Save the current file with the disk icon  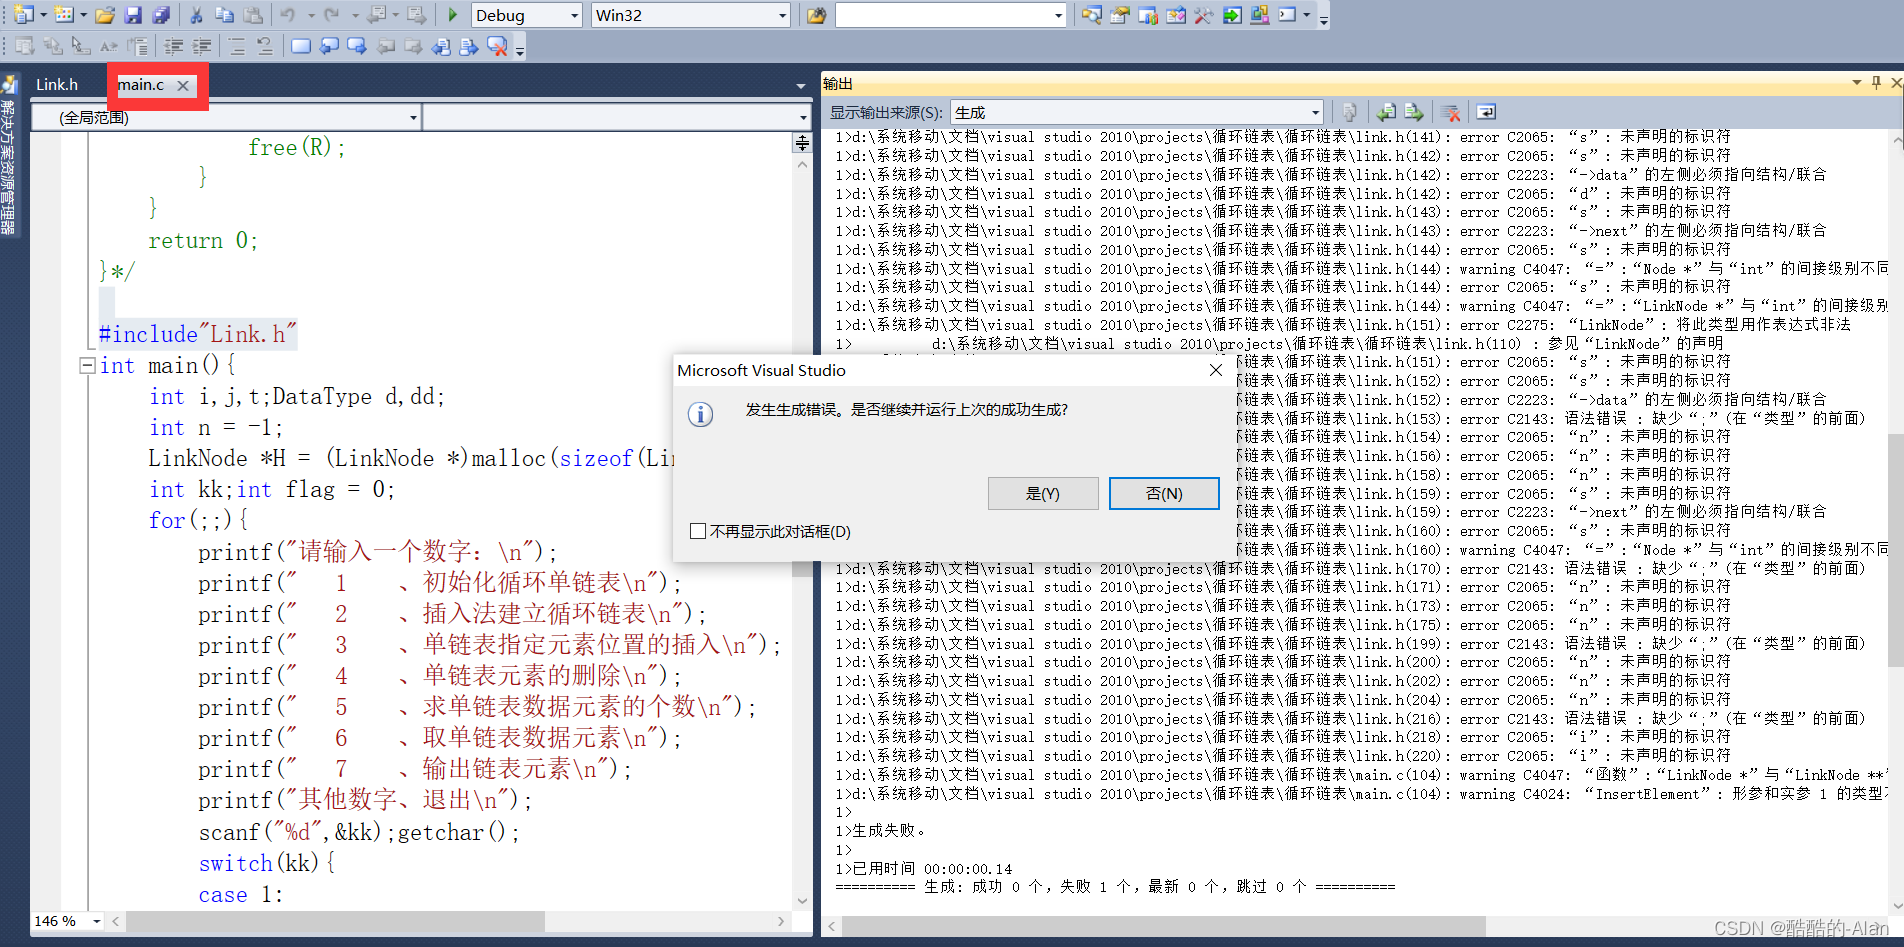point(133,15)
